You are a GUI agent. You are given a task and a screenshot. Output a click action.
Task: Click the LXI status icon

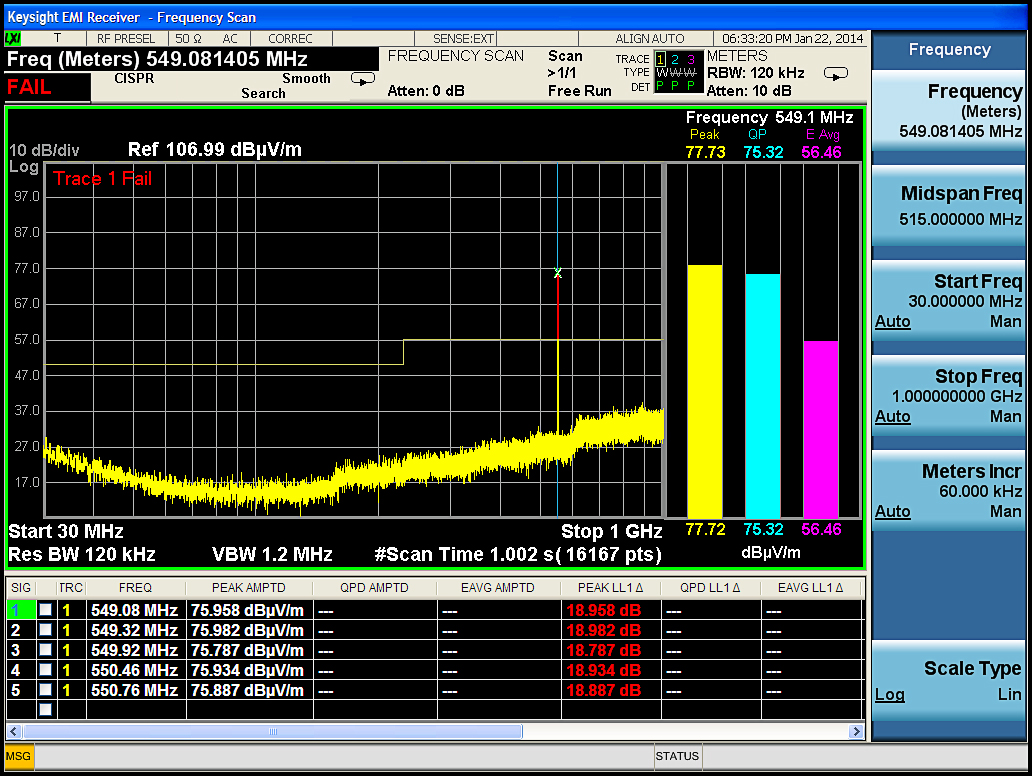pos(14,38)
